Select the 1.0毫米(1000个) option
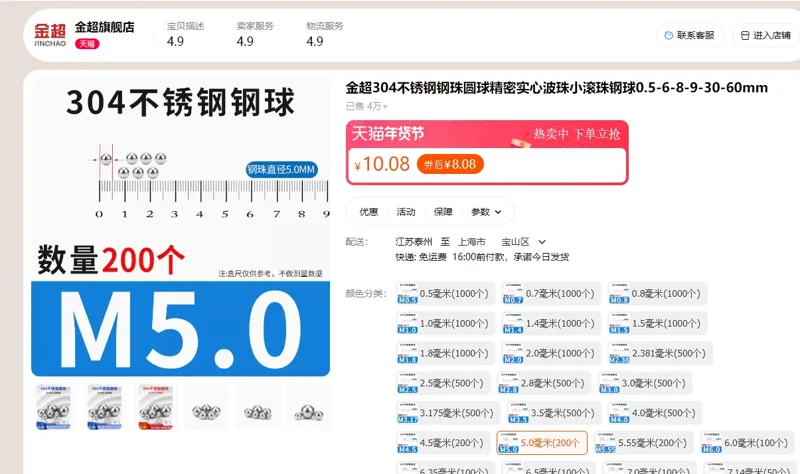 click(x=445, y=323)
